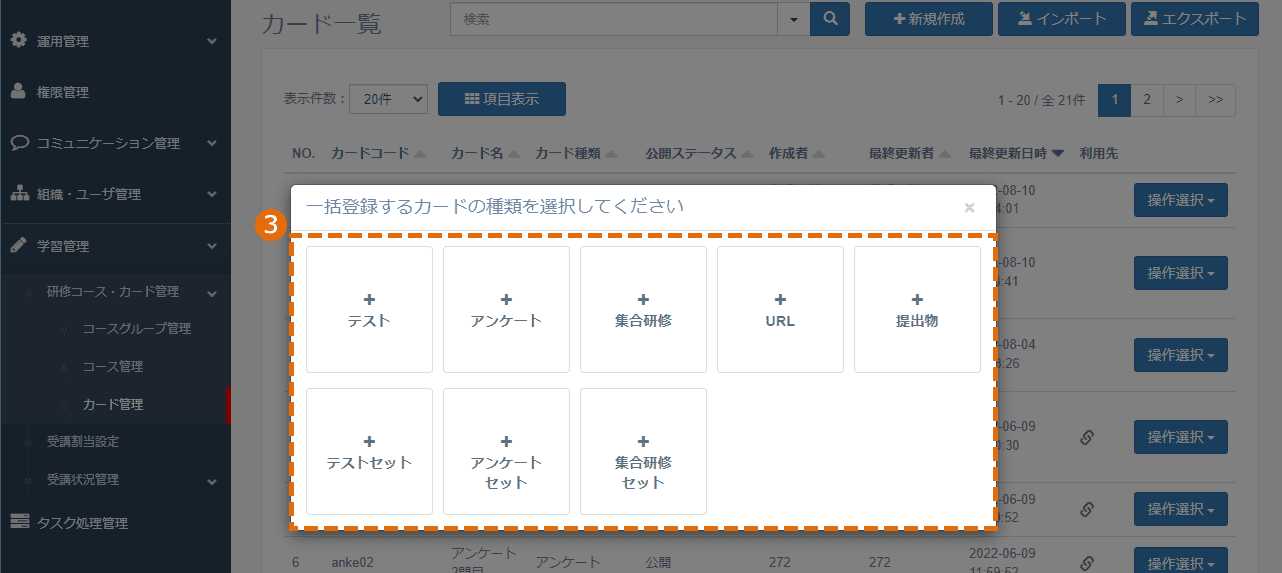Click the 新規作成 button

[929, 19]
